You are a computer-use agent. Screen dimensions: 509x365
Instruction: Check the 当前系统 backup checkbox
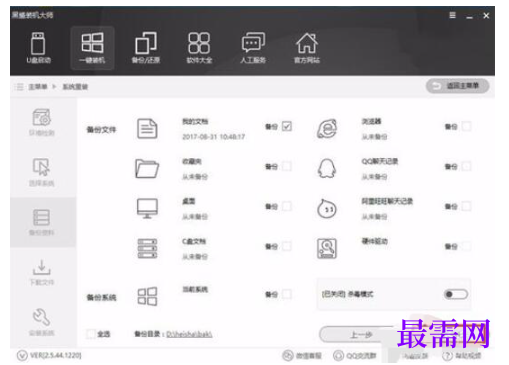tap(287, 294)
